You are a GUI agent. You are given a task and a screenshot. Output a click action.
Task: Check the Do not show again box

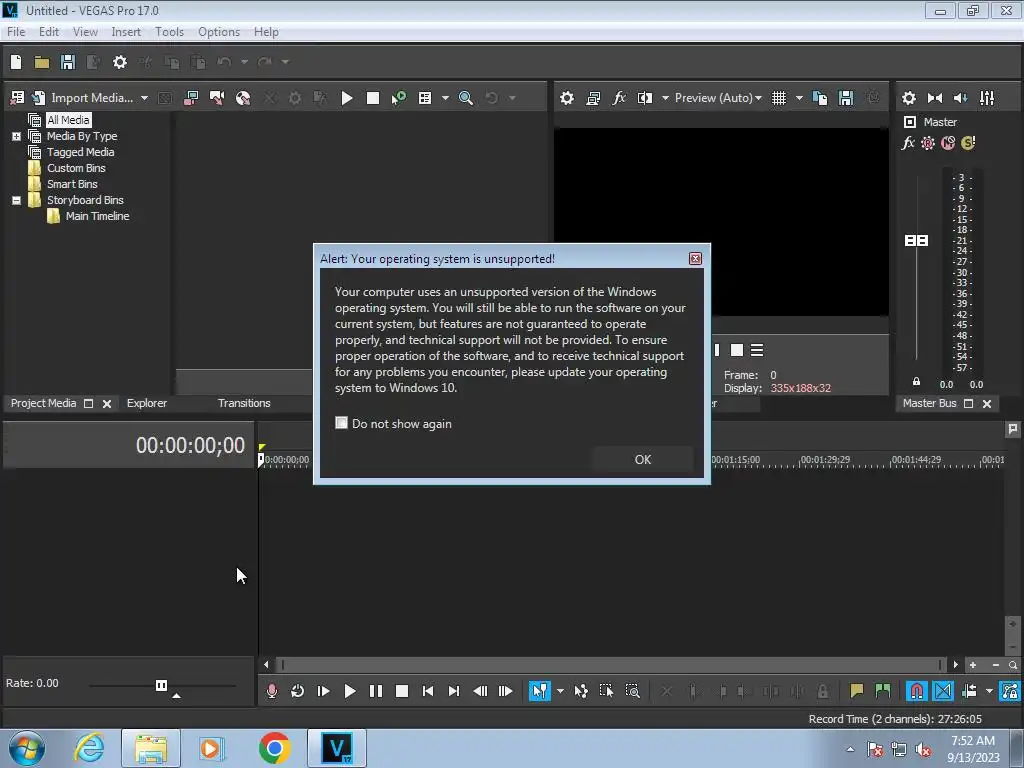tap(341, 423)
